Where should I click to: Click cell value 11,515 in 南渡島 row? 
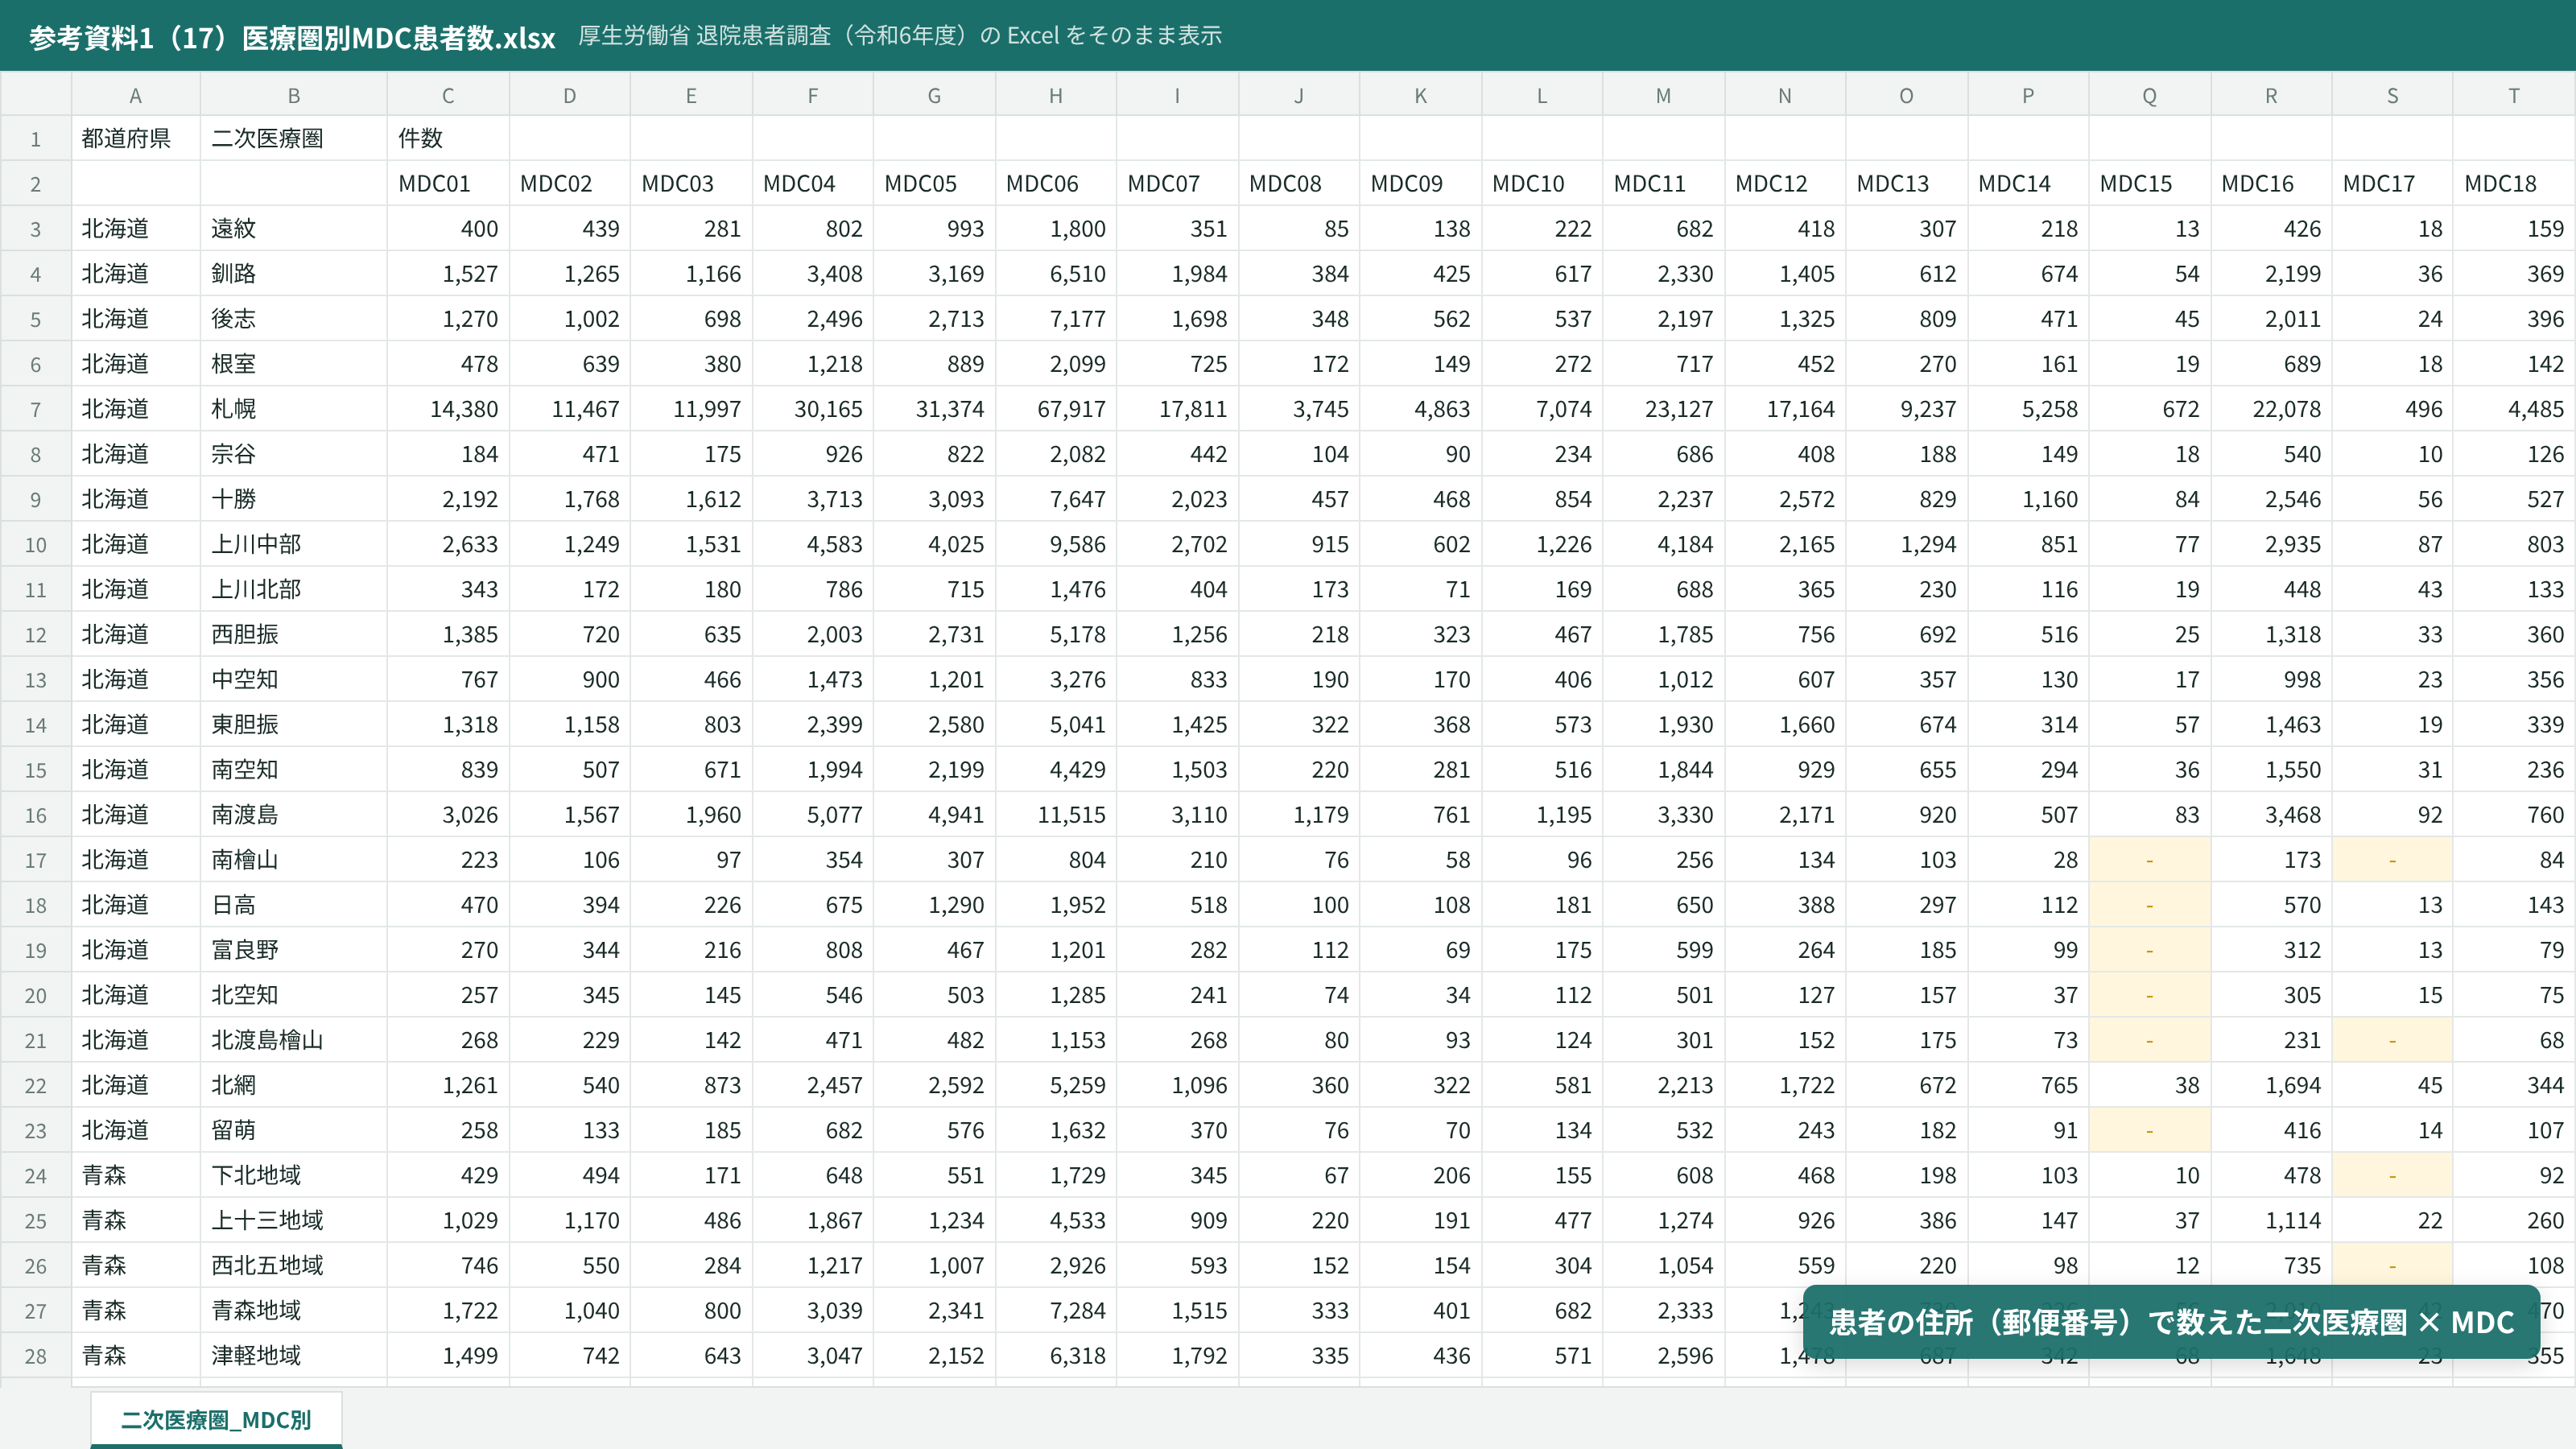click(x=1056, y=815)
